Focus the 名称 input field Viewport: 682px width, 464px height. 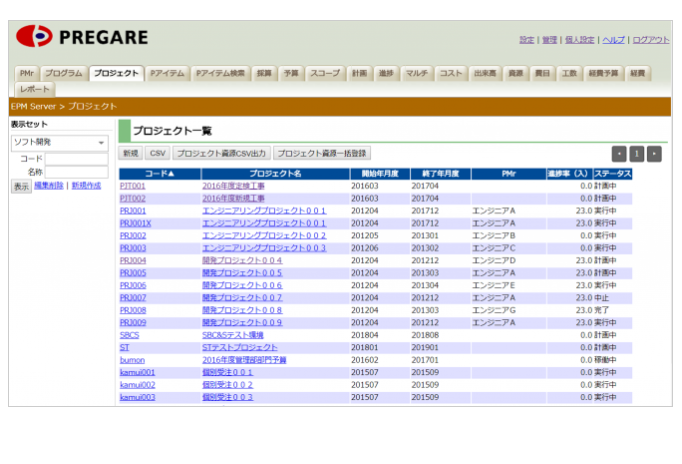coord(76,172)
